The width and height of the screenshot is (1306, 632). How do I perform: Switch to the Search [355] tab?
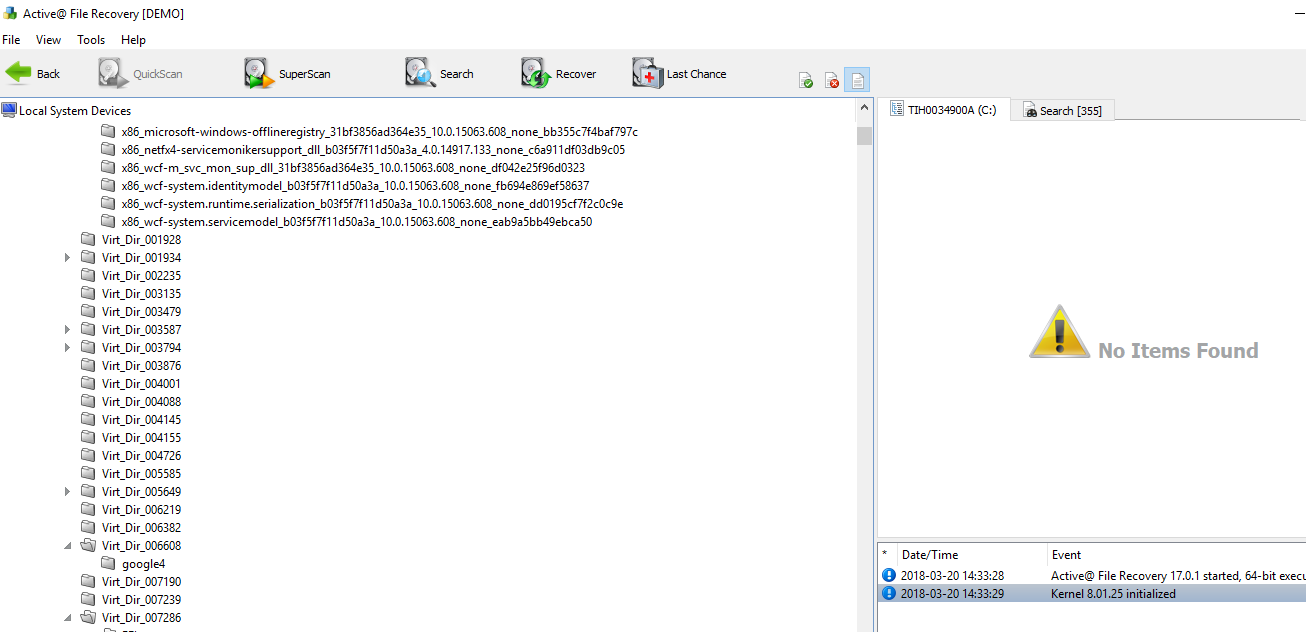pos(1062,111)
